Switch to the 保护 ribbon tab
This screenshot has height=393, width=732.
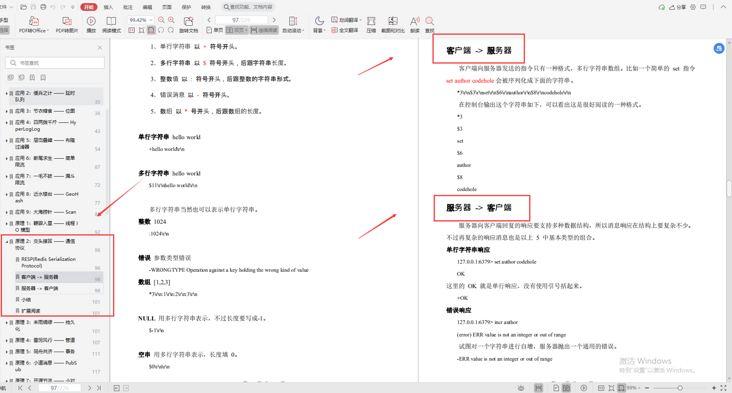tap(186, 7)
